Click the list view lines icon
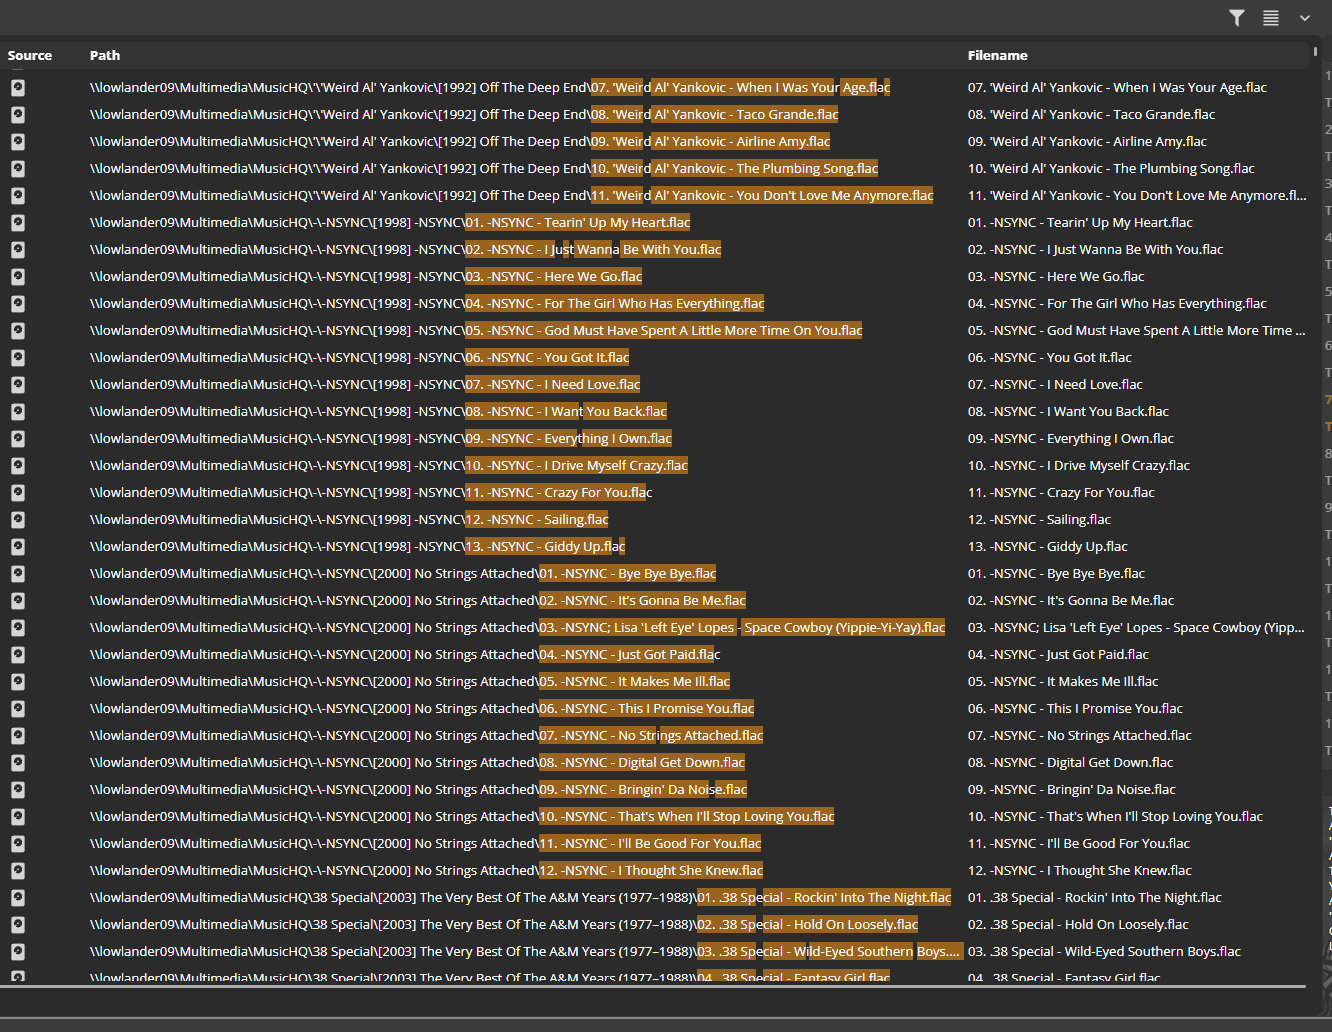This screenshot has width=1332, height=1032. [x=1271, y=18]
